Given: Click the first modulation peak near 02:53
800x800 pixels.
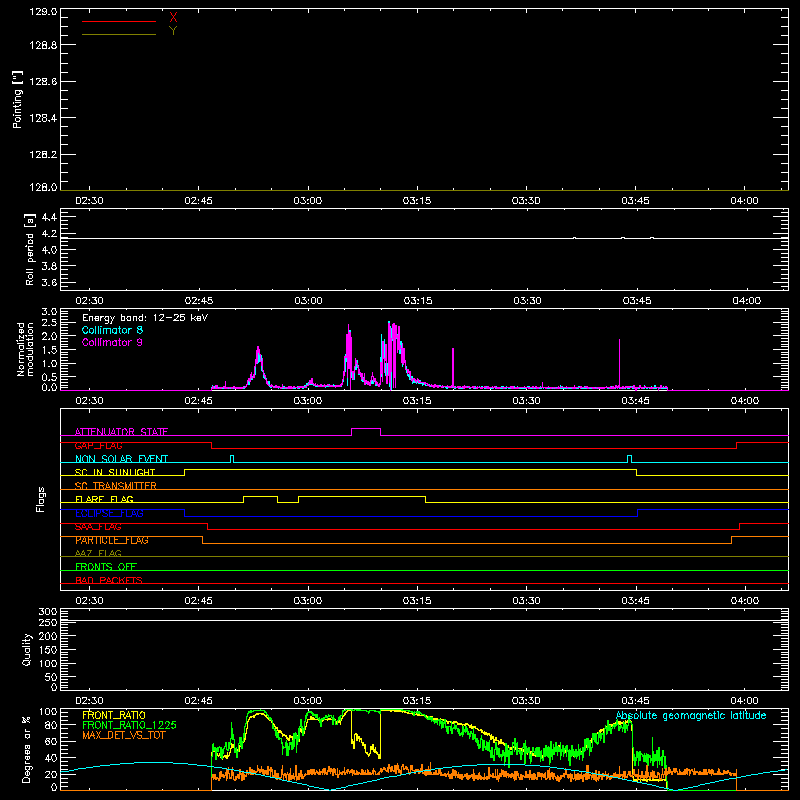Looking at the screenshot, I should click(259, 365).
